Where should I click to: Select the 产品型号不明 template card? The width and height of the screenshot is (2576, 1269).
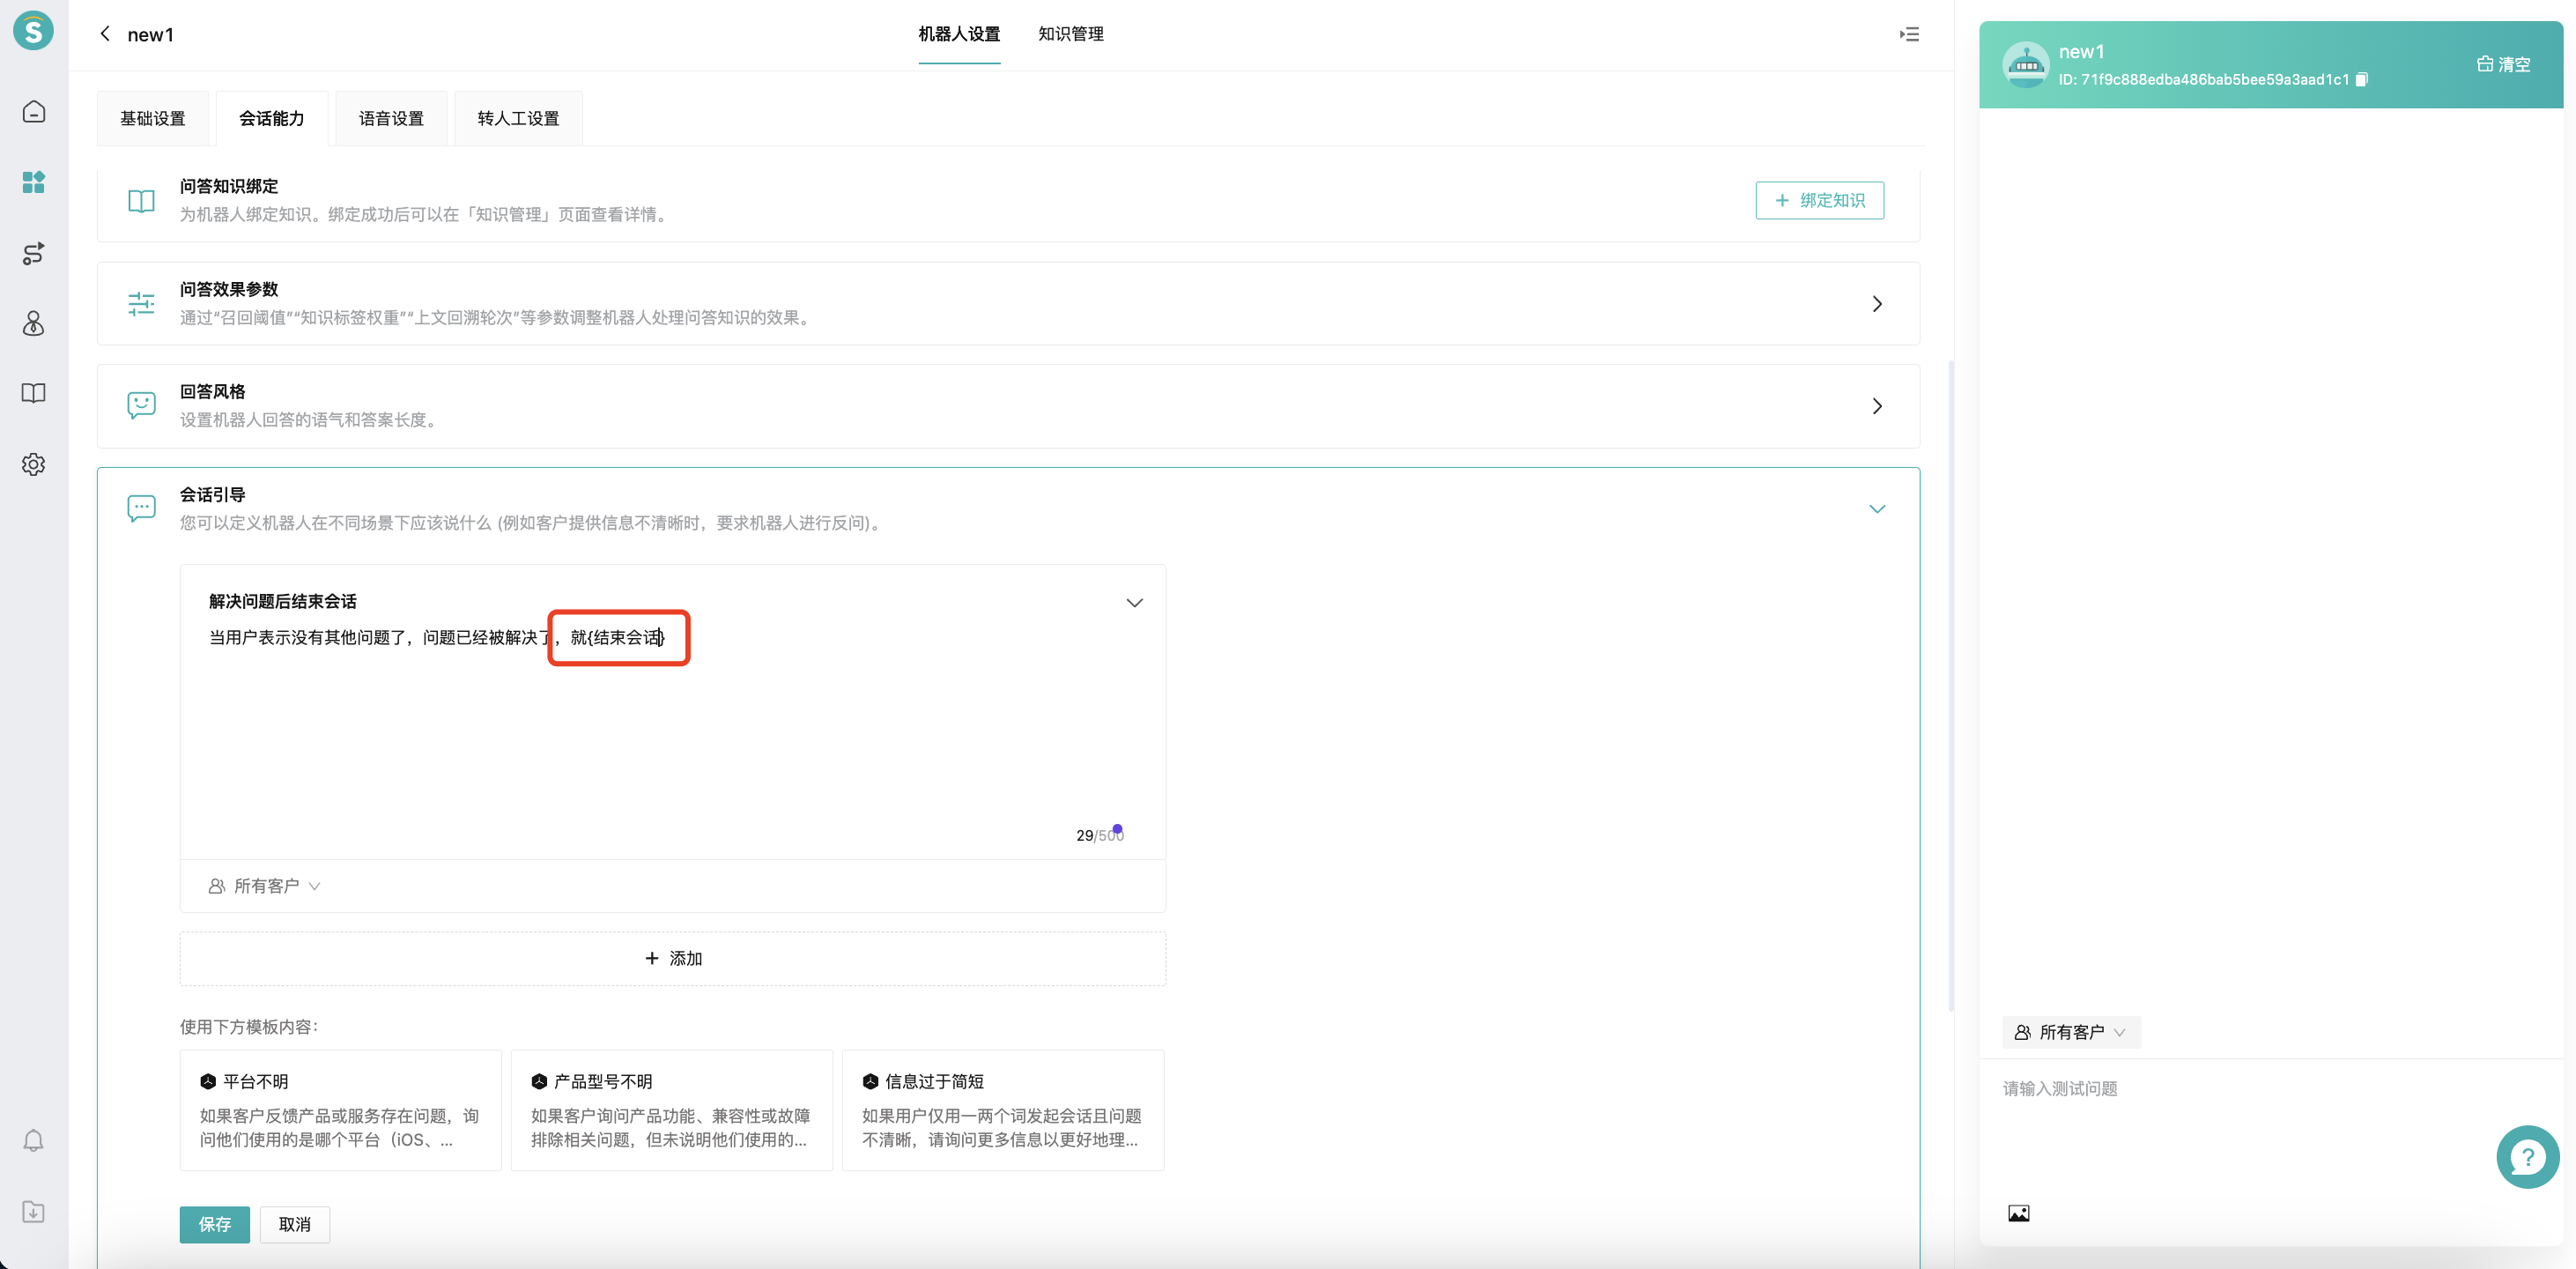671,1110
